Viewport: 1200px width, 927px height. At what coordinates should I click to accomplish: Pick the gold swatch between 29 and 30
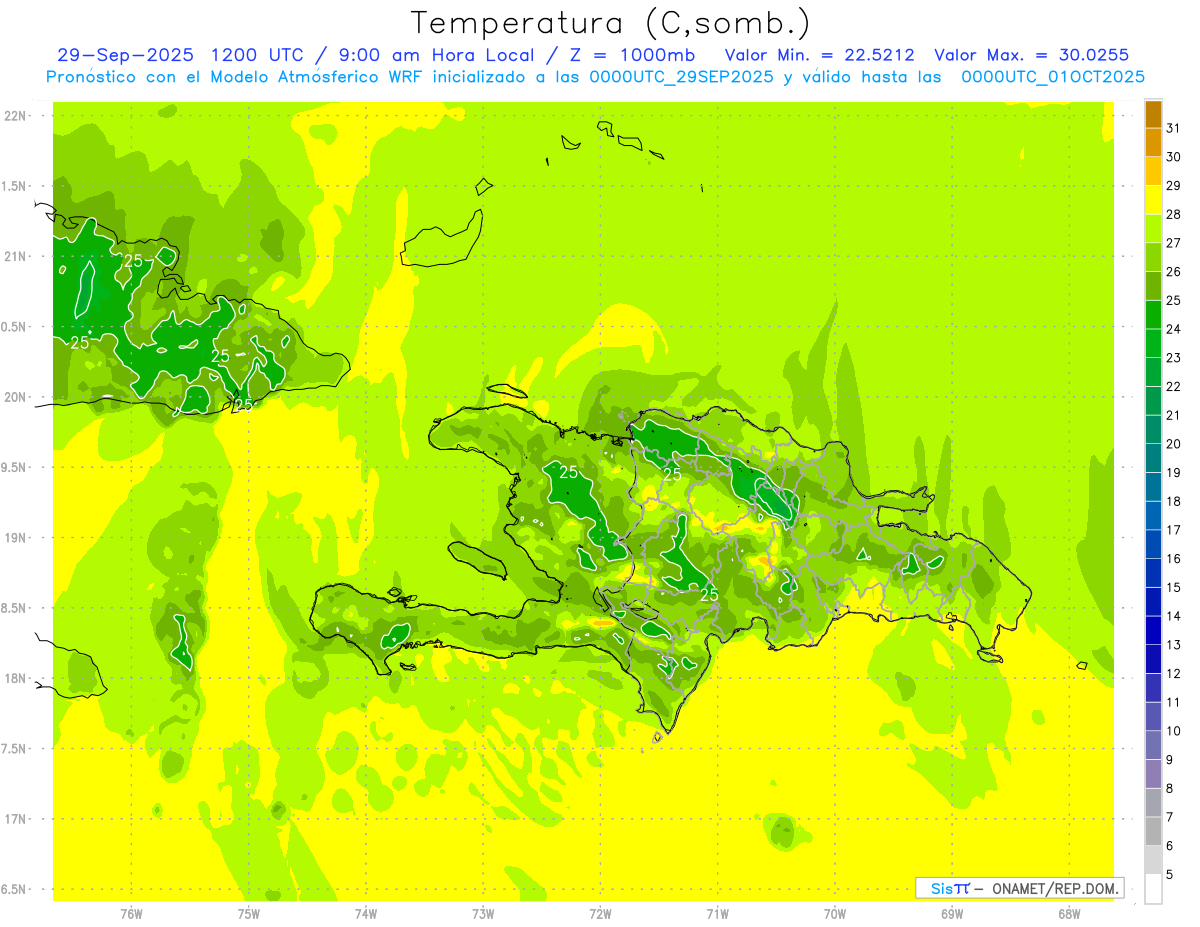point(1153,171)
